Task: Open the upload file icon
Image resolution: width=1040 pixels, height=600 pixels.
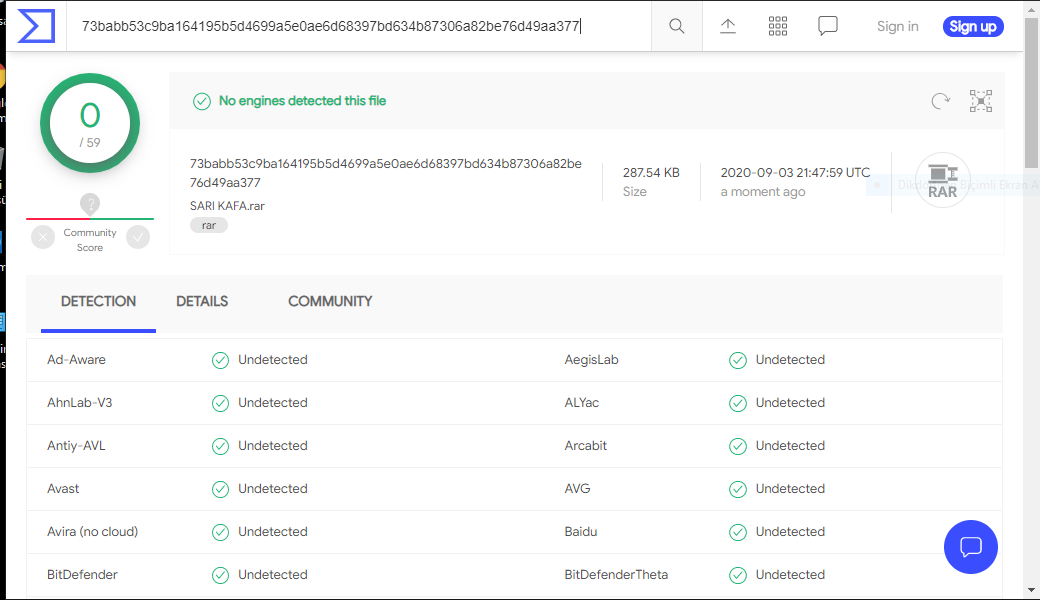Action: (x=728, y=26)
